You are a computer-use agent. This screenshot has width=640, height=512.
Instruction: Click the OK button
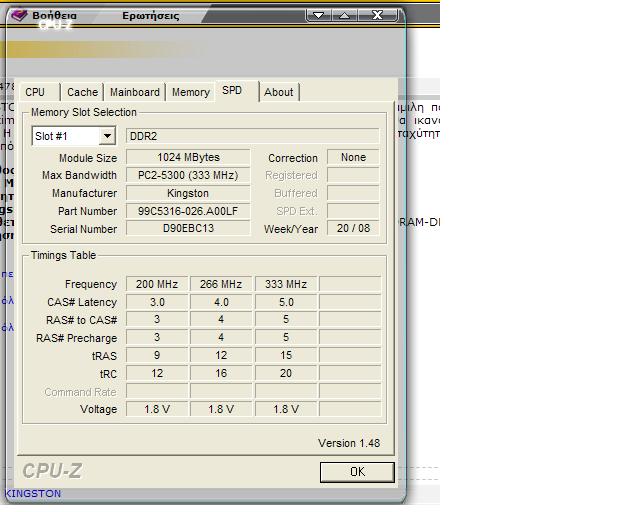pyautogui.click(x=357, y=472)
